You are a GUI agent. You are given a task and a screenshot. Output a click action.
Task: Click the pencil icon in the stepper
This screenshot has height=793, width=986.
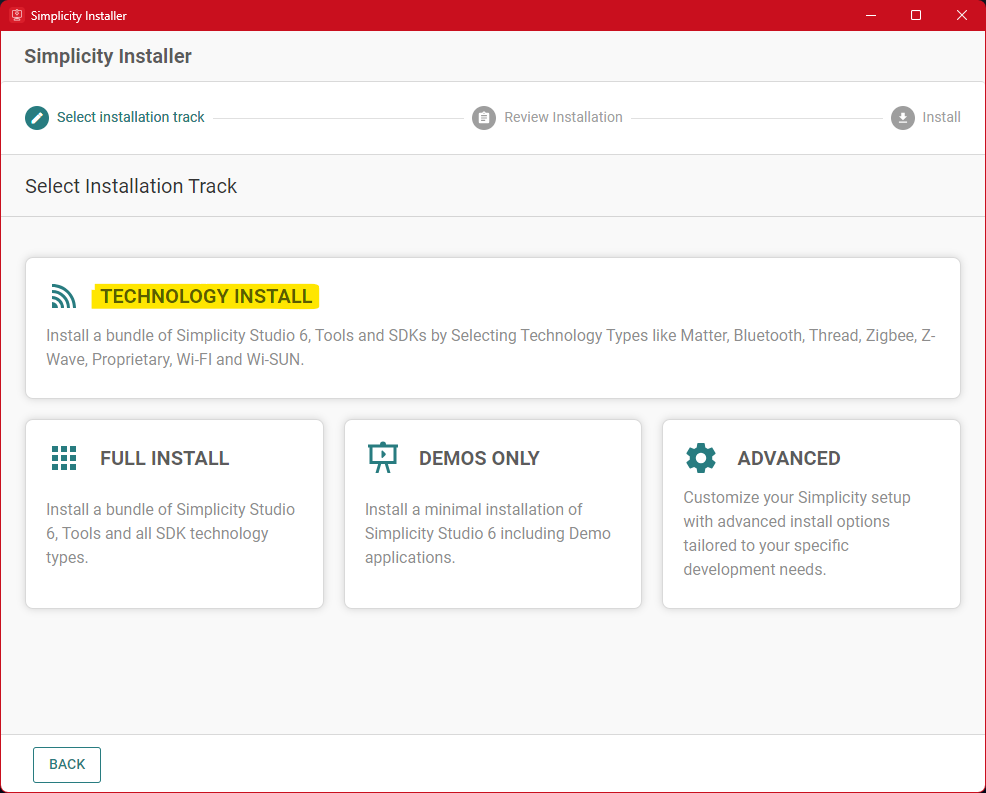(x=37, y=118)
